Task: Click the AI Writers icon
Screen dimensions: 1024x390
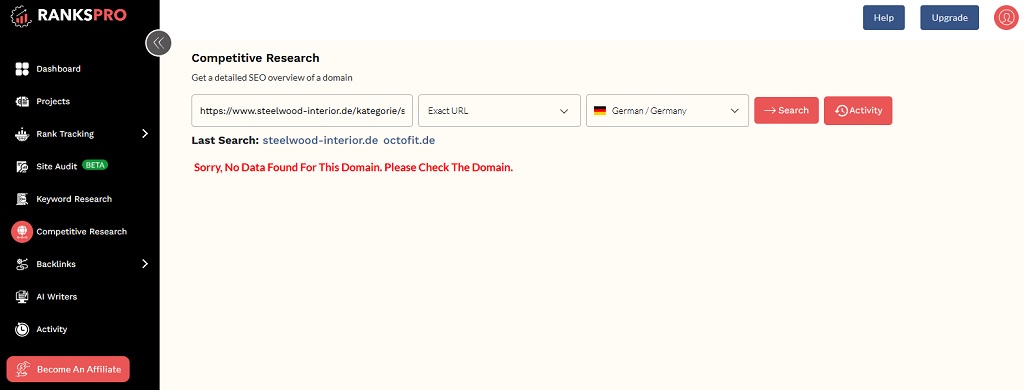Action: pos(22,297)
